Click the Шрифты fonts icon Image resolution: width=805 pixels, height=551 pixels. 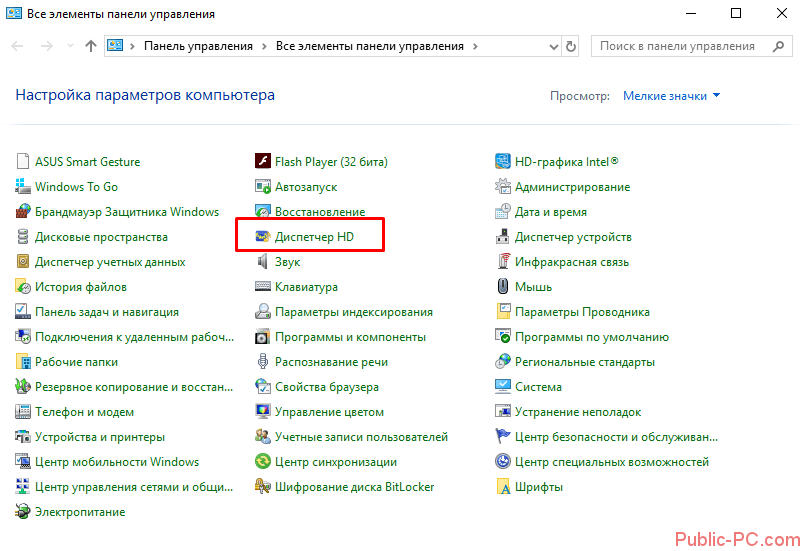[504, 487]
